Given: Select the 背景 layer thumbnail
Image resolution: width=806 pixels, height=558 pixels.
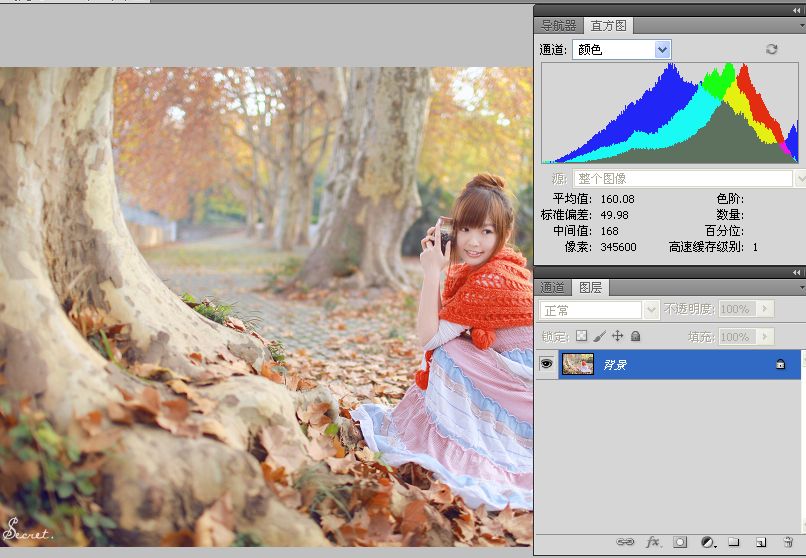Looking at the screenshot, I should [578, 365].
